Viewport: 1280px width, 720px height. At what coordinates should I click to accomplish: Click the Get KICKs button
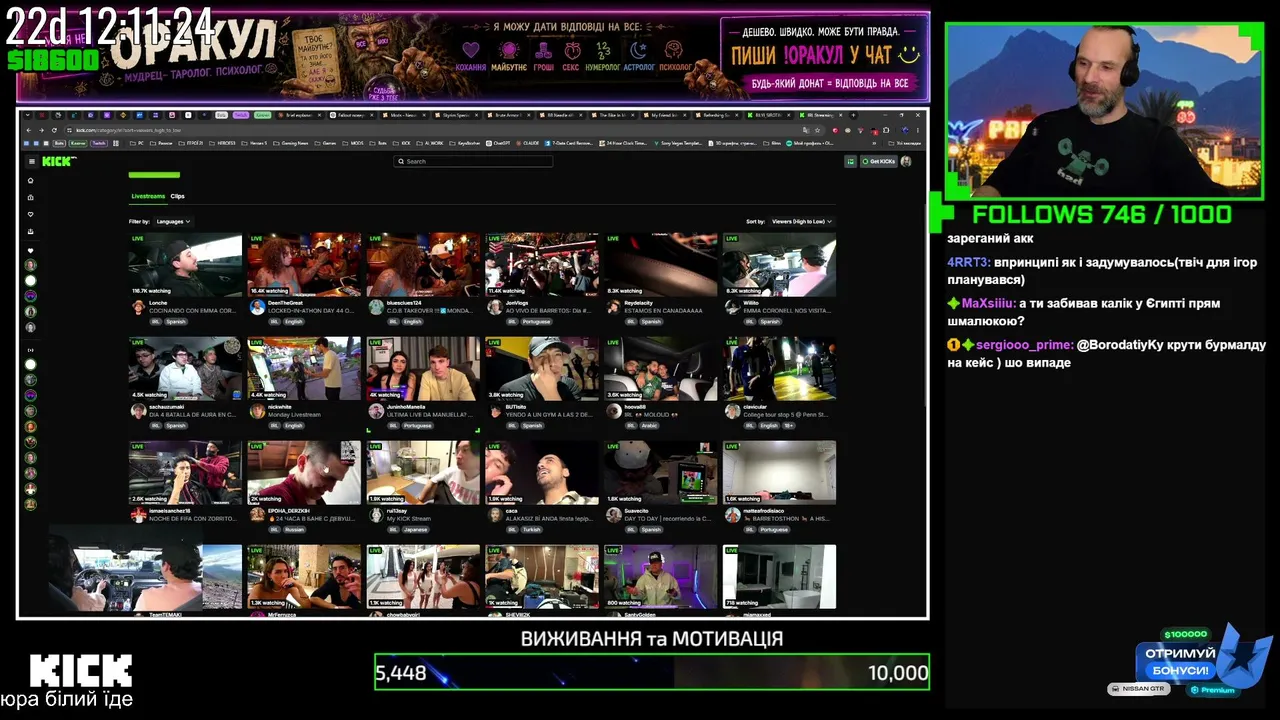[878, 161]
